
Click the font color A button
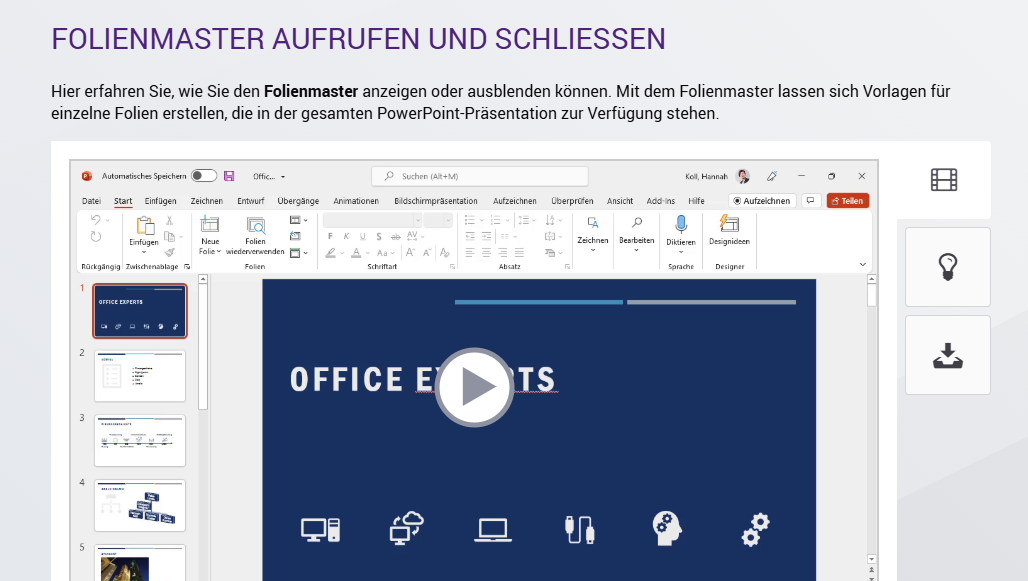click(x=355, y=252)
